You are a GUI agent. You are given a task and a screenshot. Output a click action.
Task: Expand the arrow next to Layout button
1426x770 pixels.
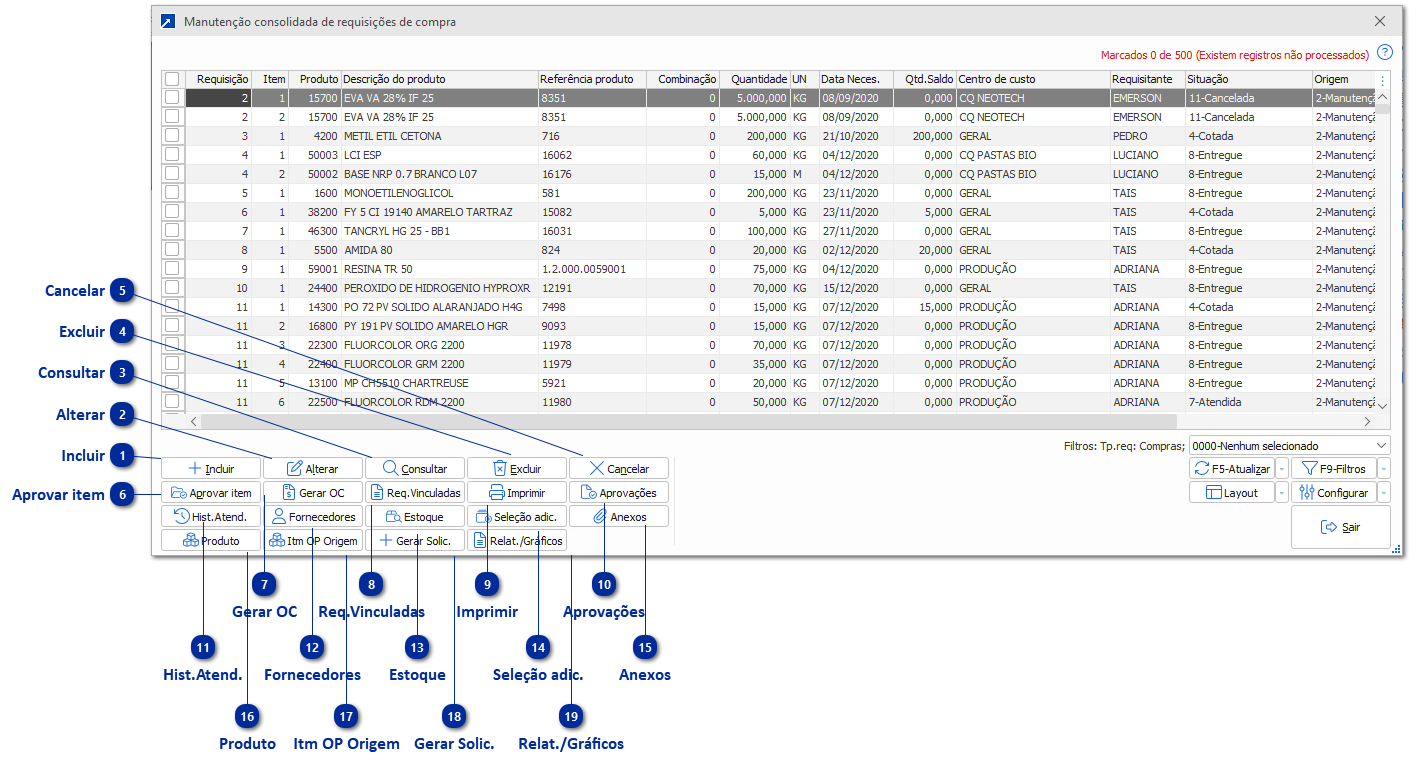[1282, 493]
